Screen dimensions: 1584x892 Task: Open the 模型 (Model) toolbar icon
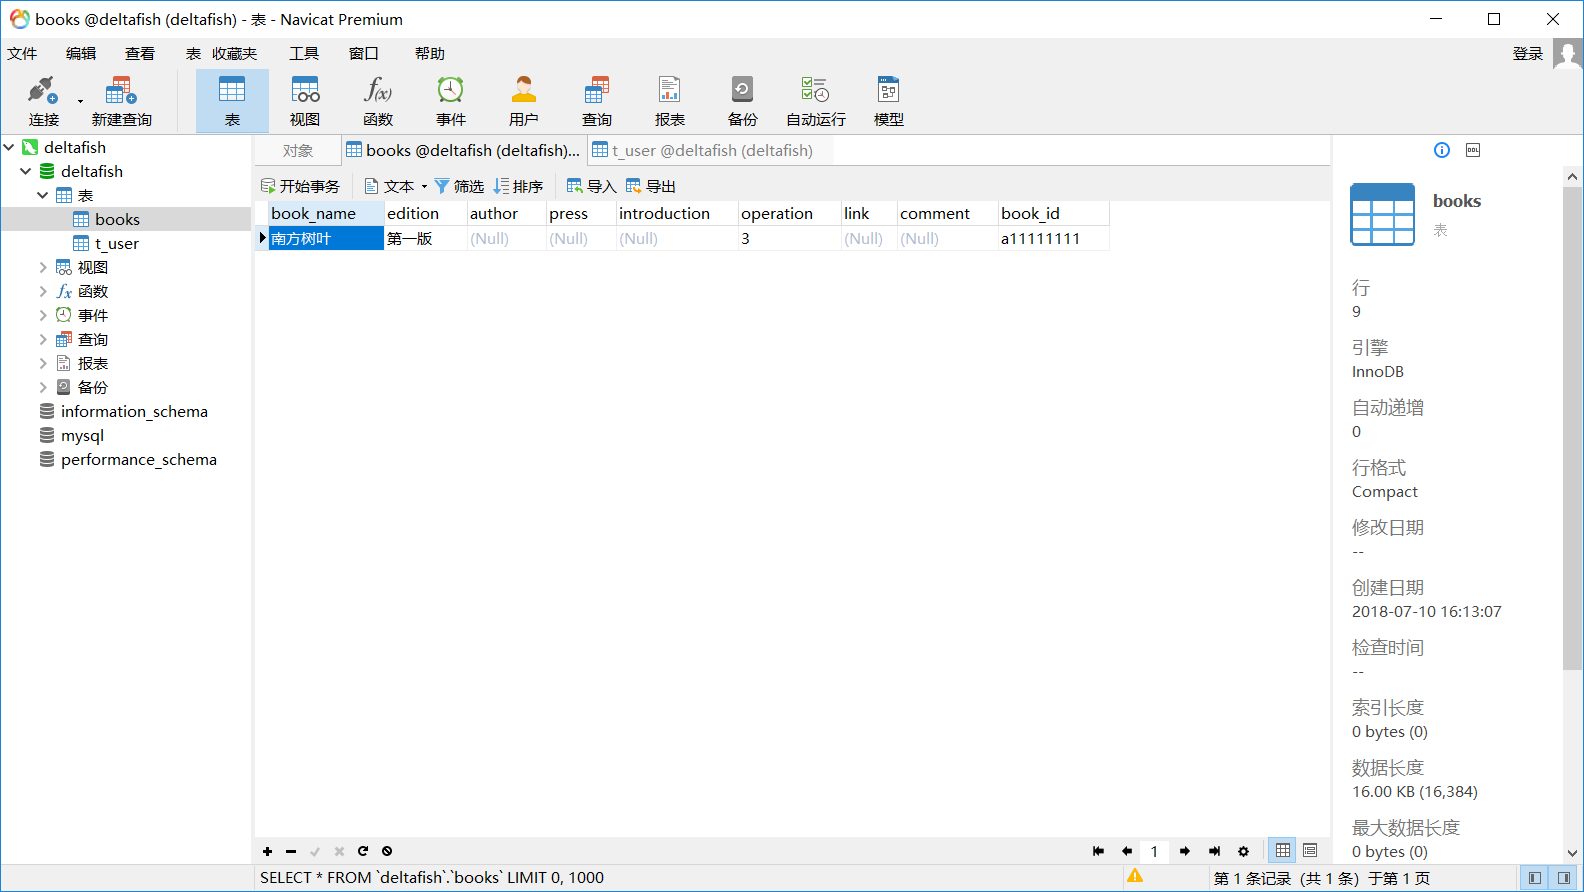point(889,101)
